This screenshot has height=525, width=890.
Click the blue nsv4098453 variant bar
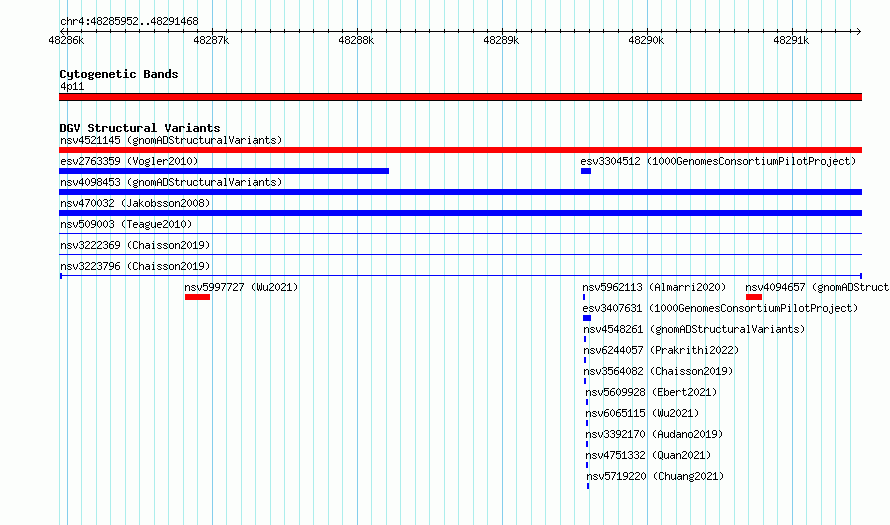click(460, 192)
